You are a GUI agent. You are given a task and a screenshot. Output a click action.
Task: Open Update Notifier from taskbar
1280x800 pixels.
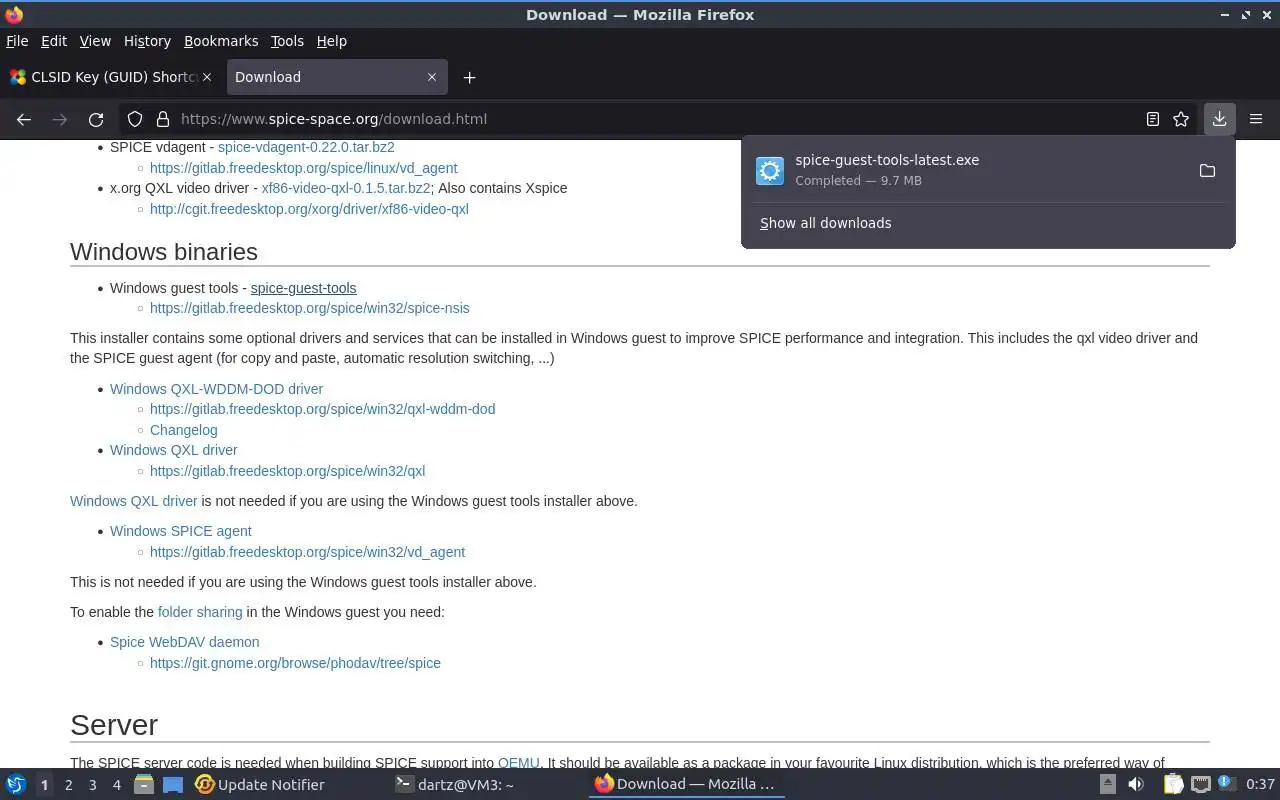tap(260, 785)
